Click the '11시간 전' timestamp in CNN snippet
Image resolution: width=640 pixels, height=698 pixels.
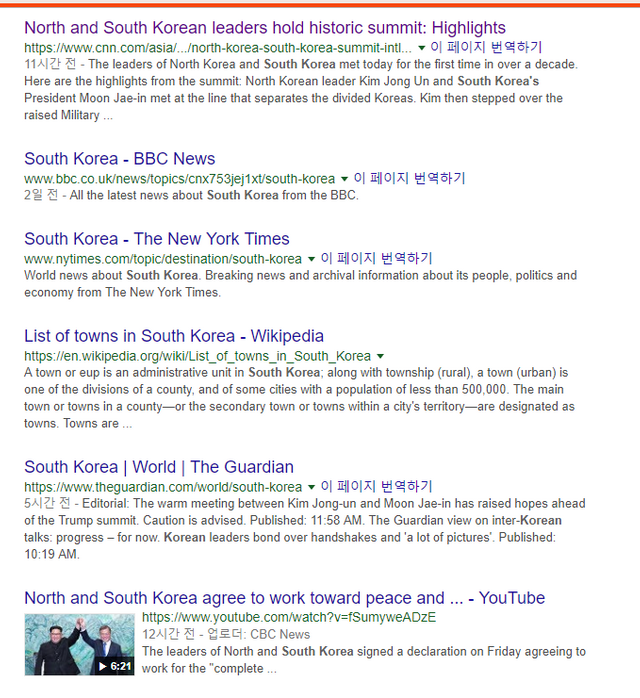click(50, 64)
